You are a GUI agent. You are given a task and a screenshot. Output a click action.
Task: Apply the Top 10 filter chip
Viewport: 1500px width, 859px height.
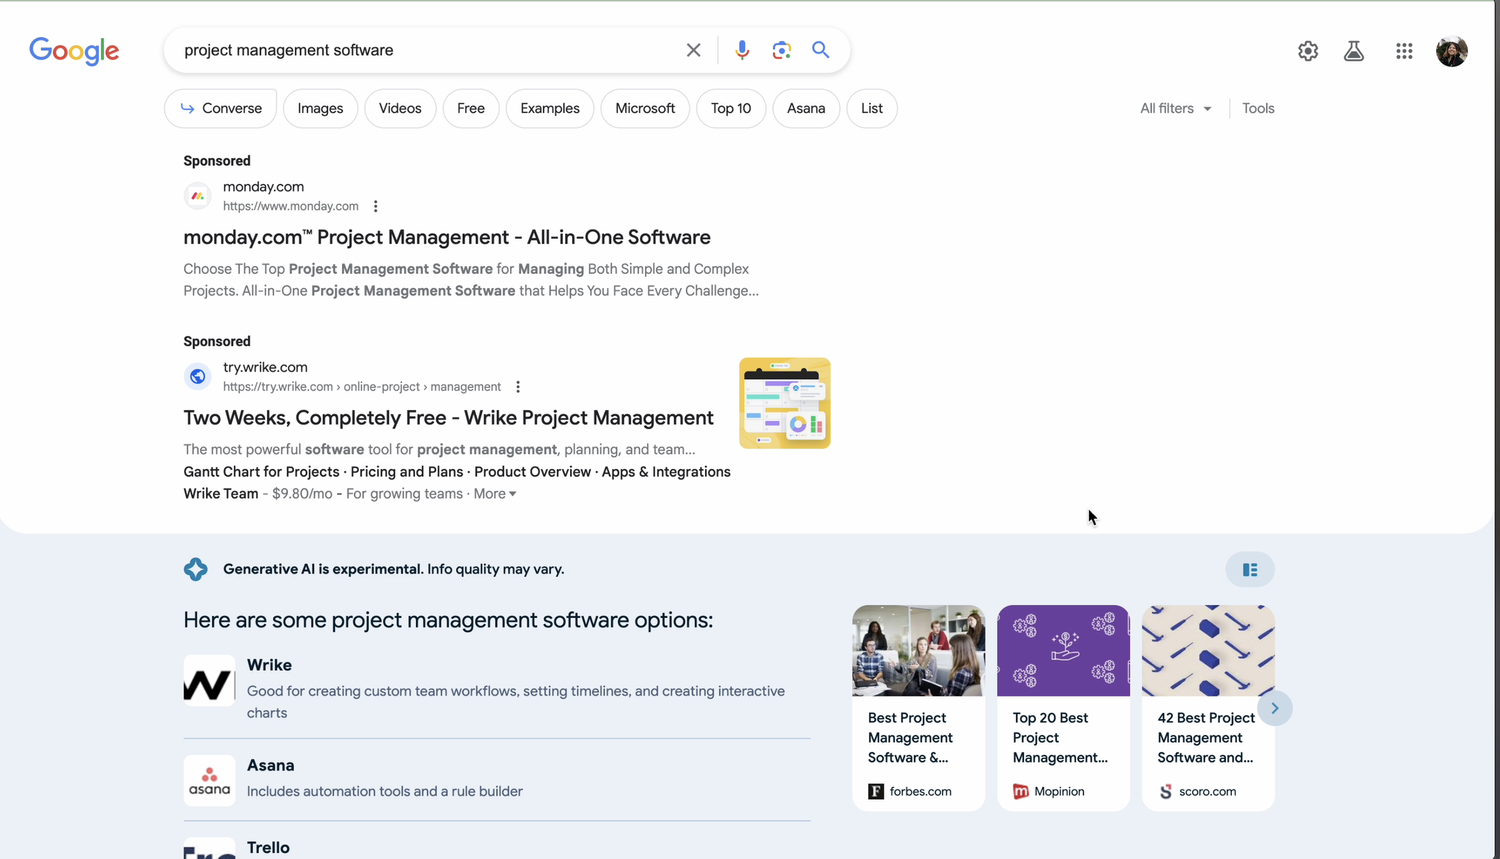click(x=731, y=108)
